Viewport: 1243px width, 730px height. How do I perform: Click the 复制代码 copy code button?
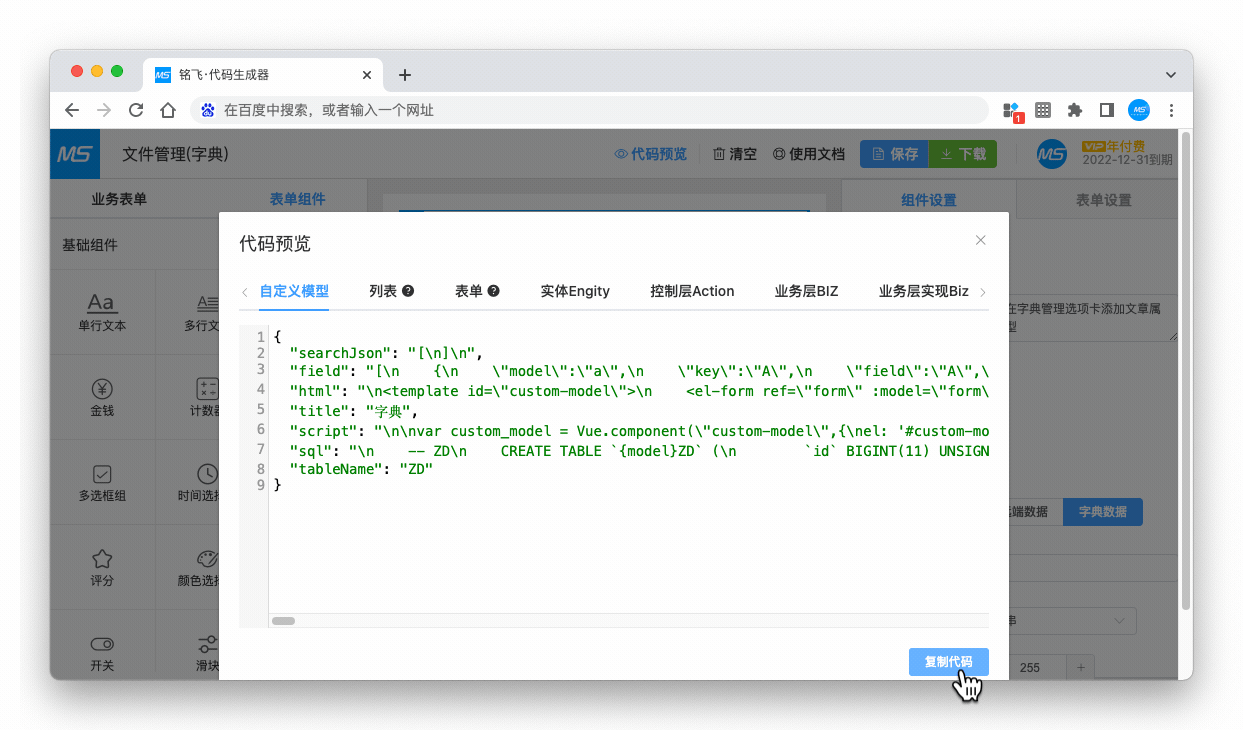coord(948,662)
